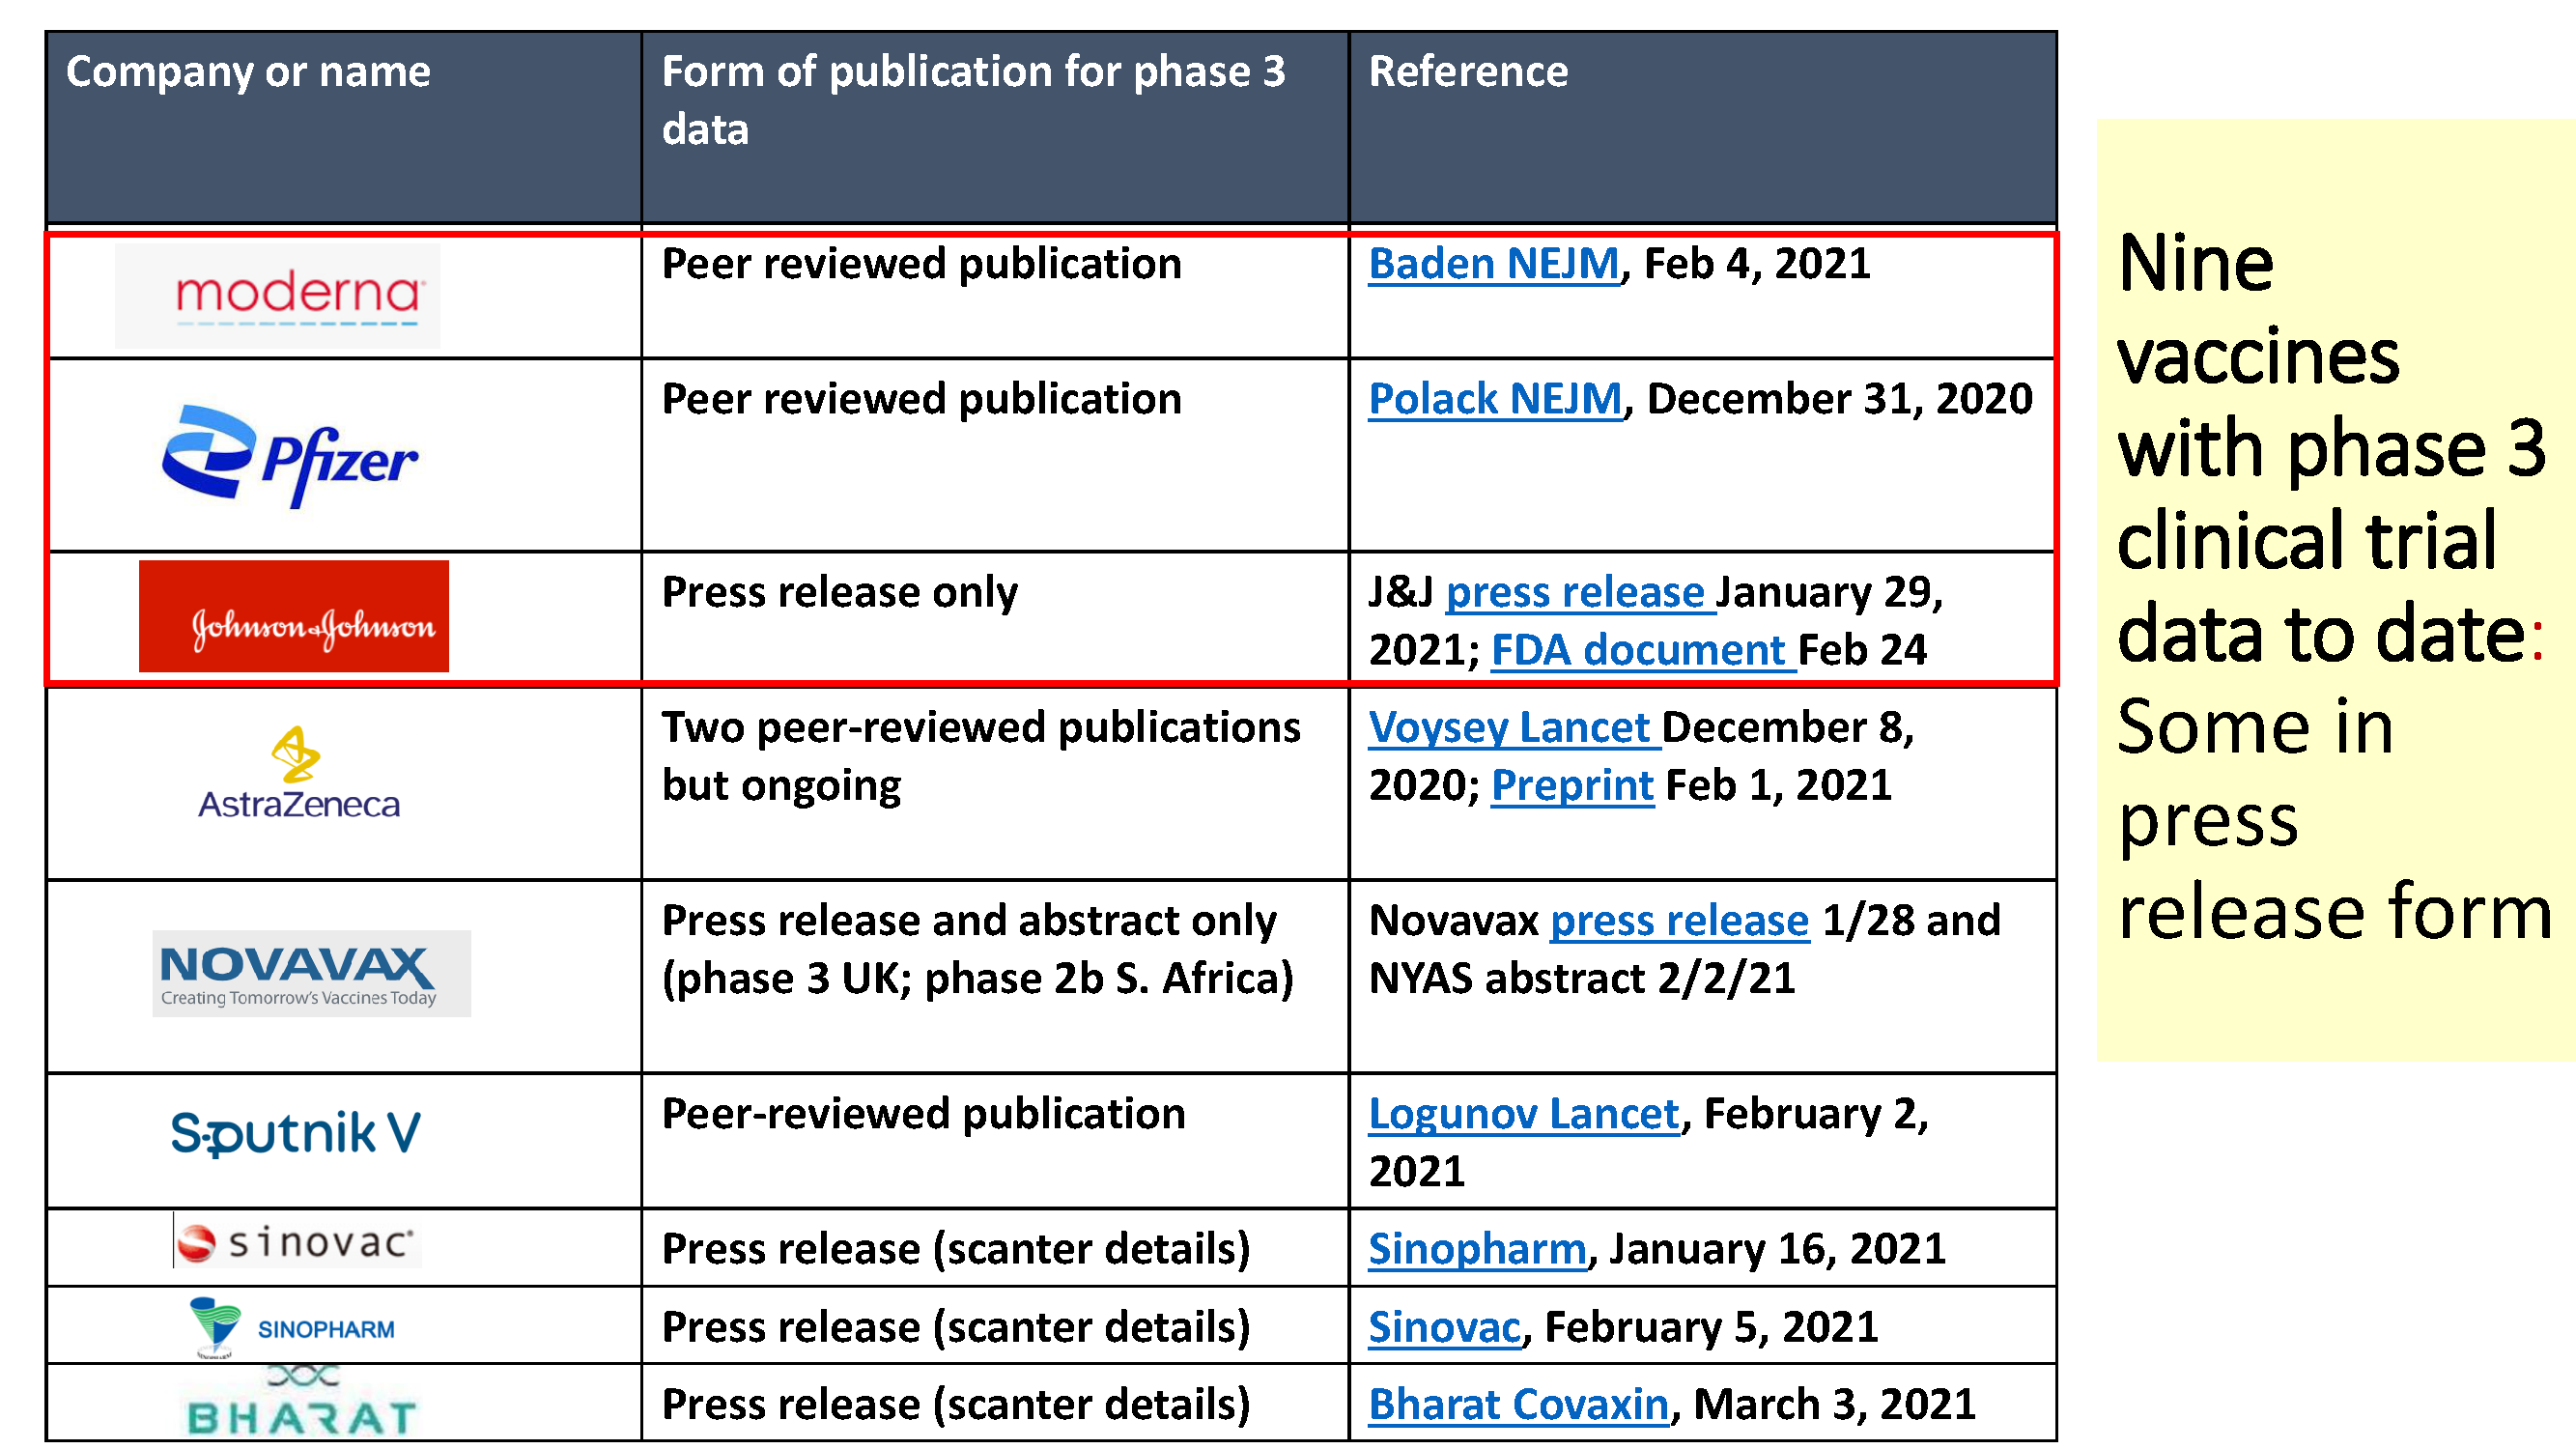Open the Voysey Lancet link
This screenshot has height=1449, width=2576.
tap(1514, 727)
